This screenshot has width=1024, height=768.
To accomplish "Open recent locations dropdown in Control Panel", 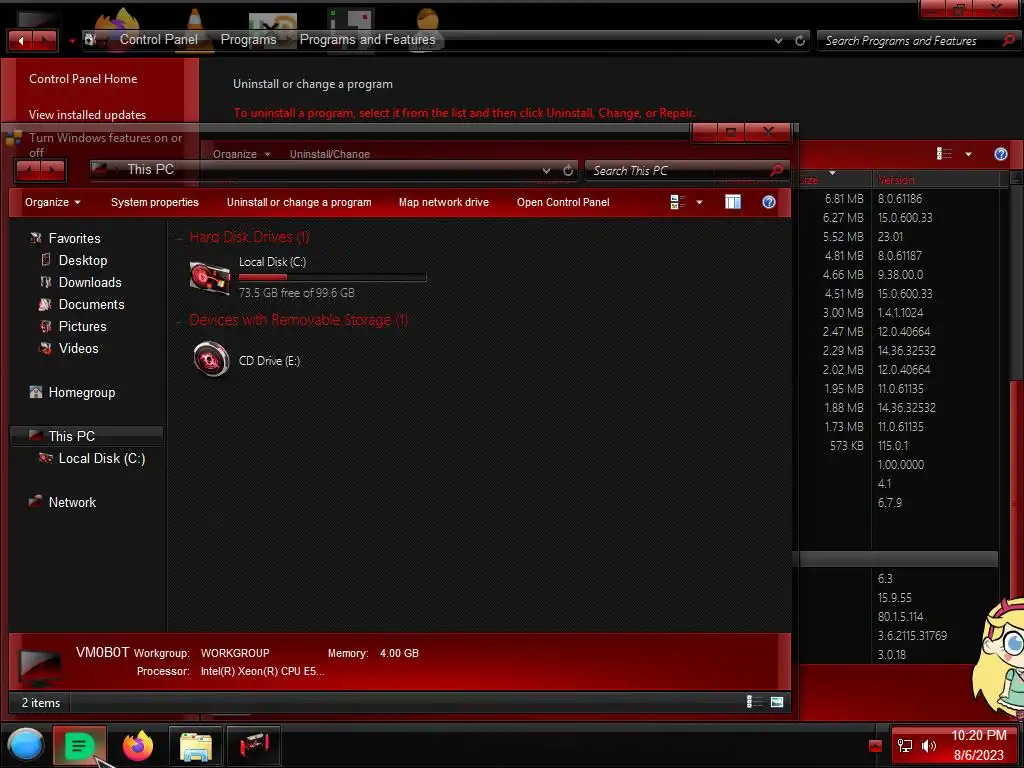I will tap(72, 41).
